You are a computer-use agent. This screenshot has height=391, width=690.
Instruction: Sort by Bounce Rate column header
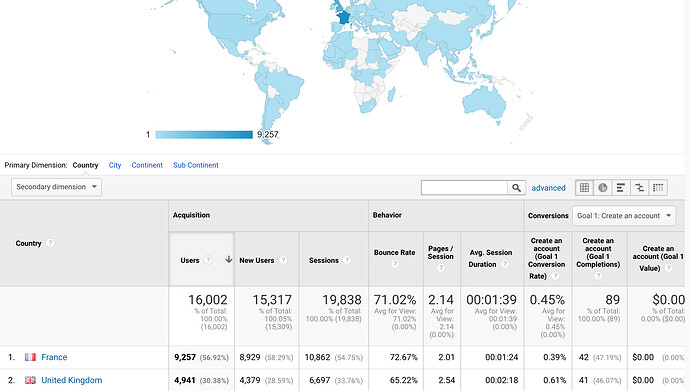click(395, 252)
